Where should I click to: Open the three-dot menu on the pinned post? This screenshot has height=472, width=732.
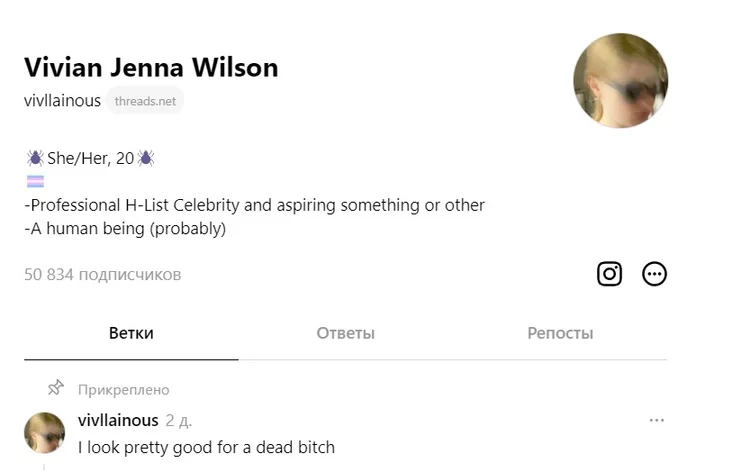656,420
